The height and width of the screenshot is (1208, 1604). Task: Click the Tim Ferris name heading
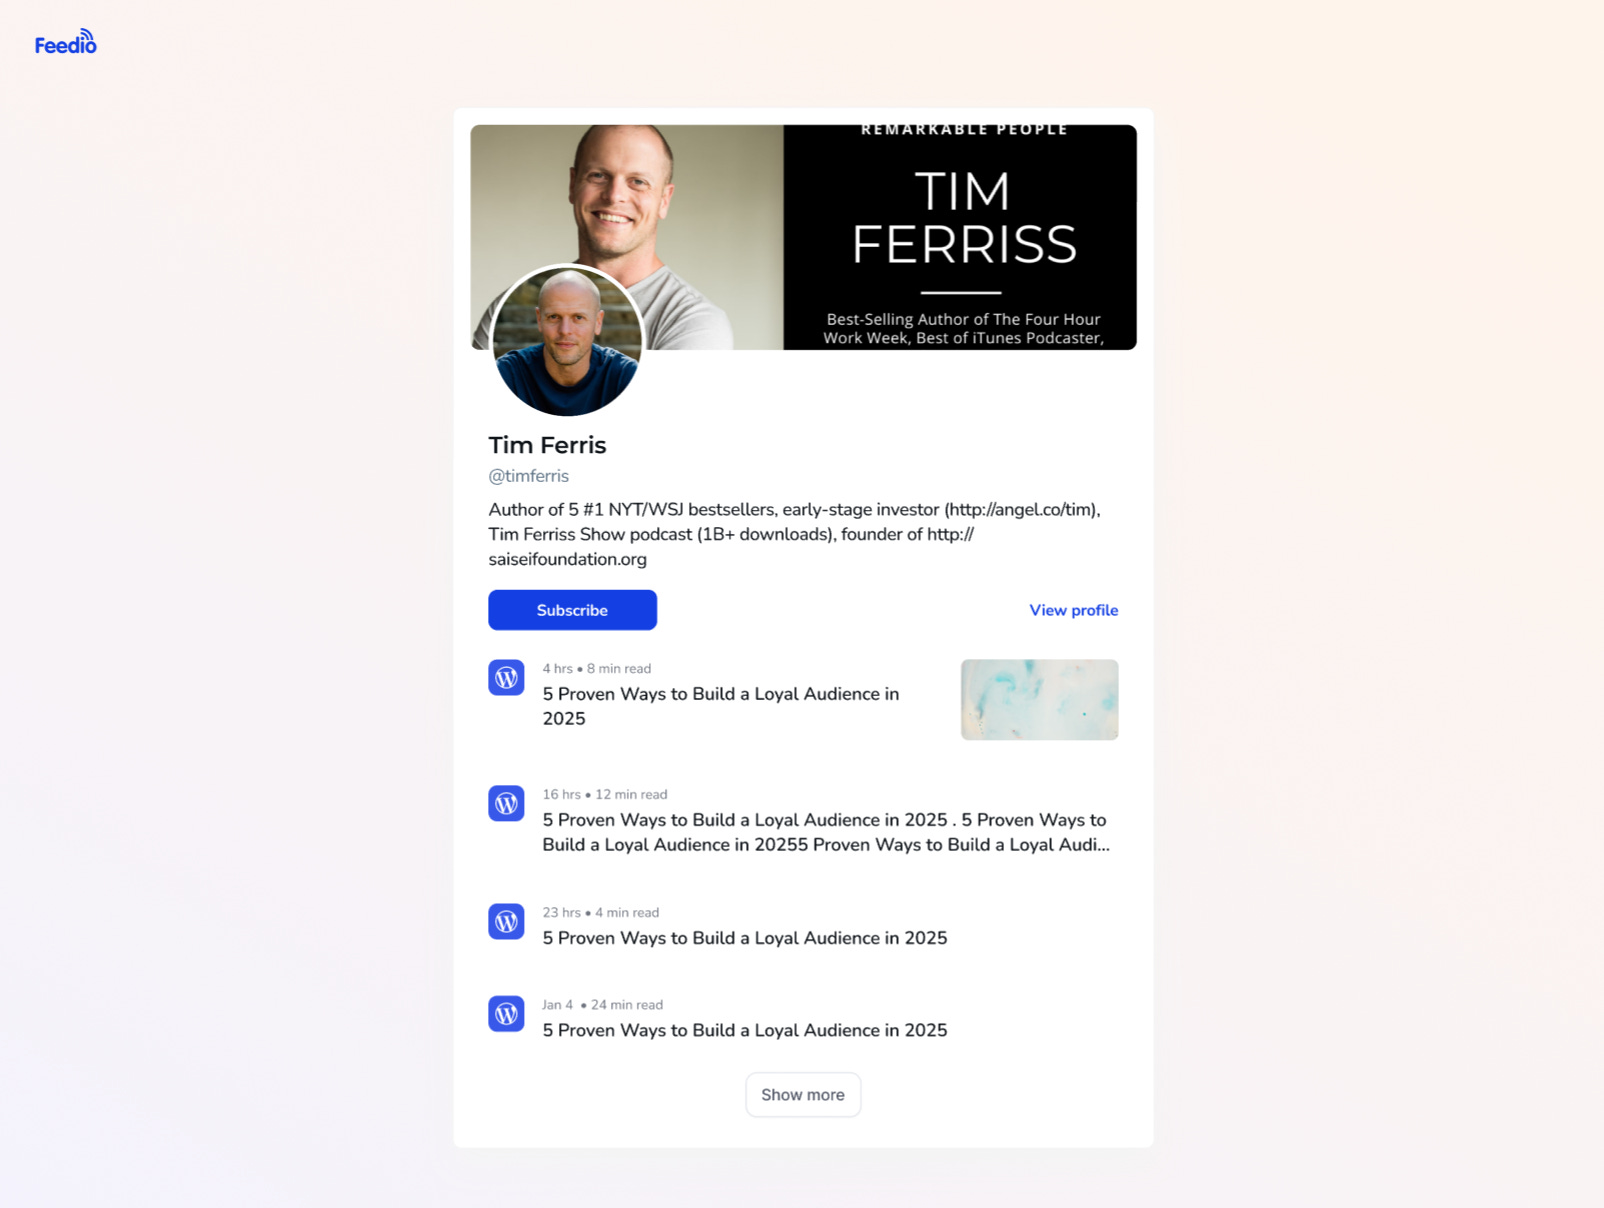pyautogui.click(x=547, y=445)
